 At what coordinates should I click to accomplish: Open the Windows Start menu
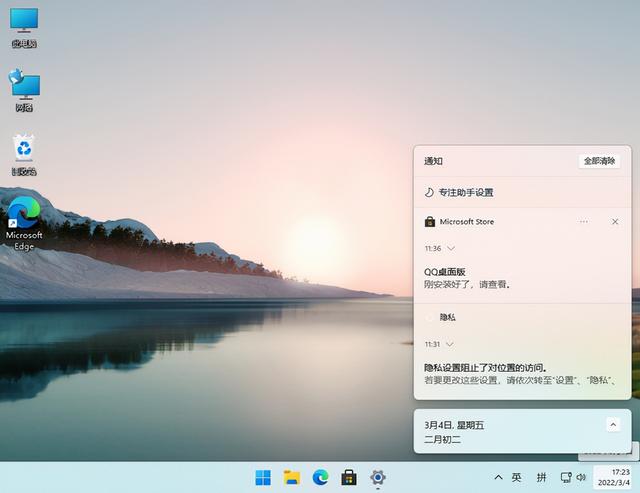(x=263, y=478)
